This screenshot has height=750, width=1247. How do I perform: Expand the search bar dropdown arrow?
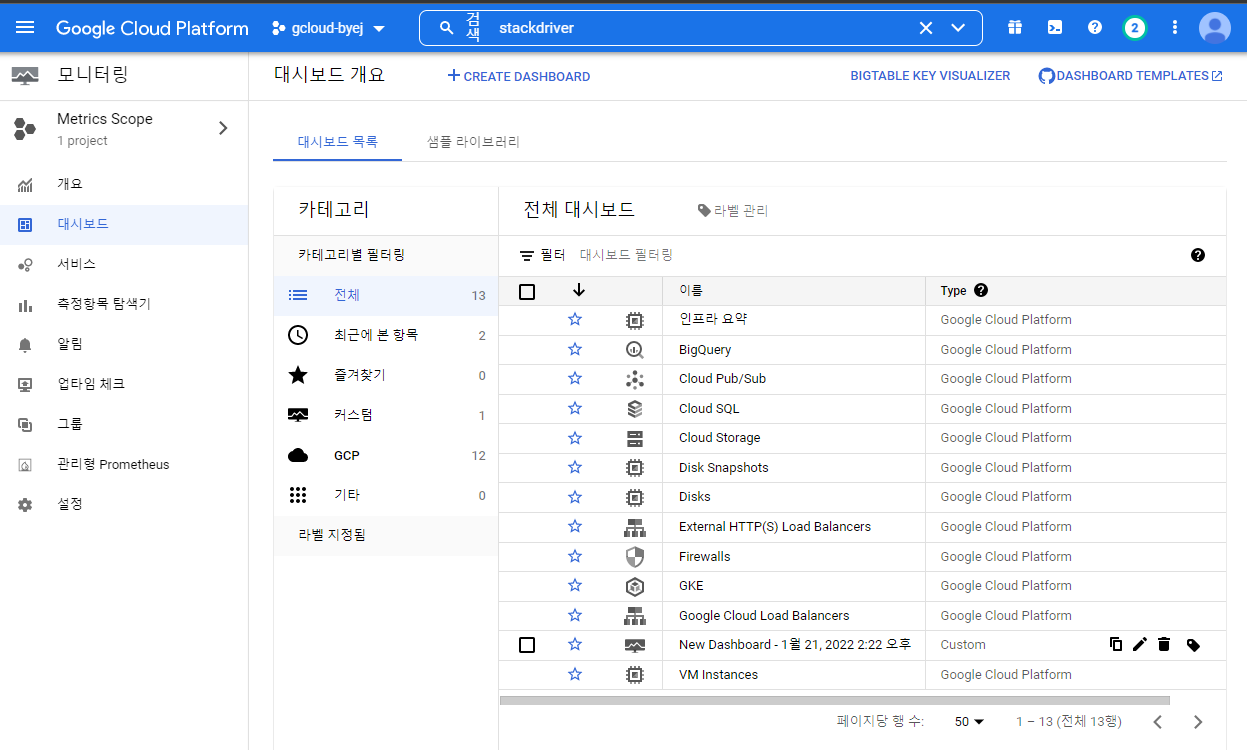click(958, 28)
